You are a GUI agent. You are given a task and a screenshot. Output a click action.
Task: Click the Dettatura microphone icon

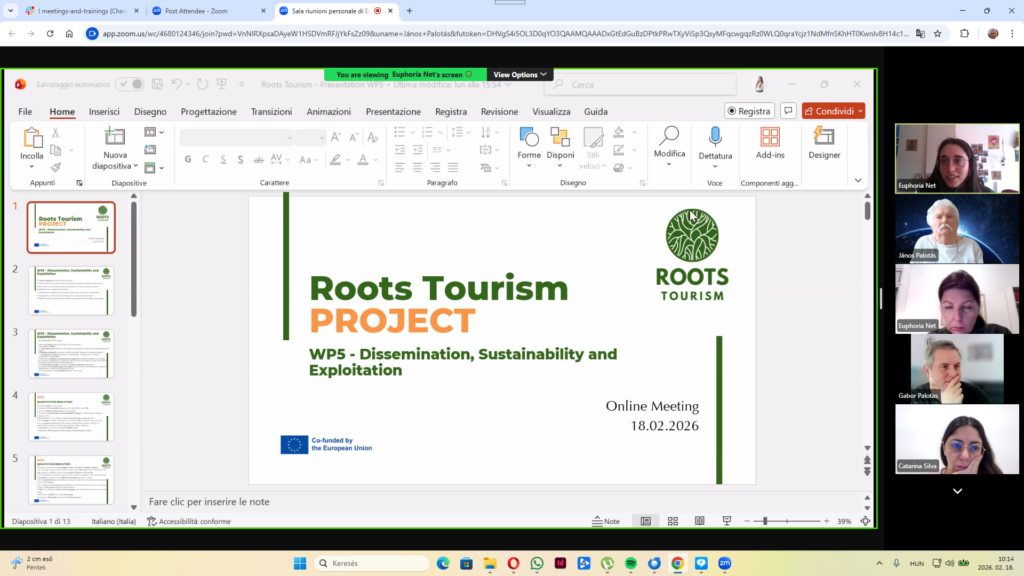pyautogui.click(x=715, y=137)
